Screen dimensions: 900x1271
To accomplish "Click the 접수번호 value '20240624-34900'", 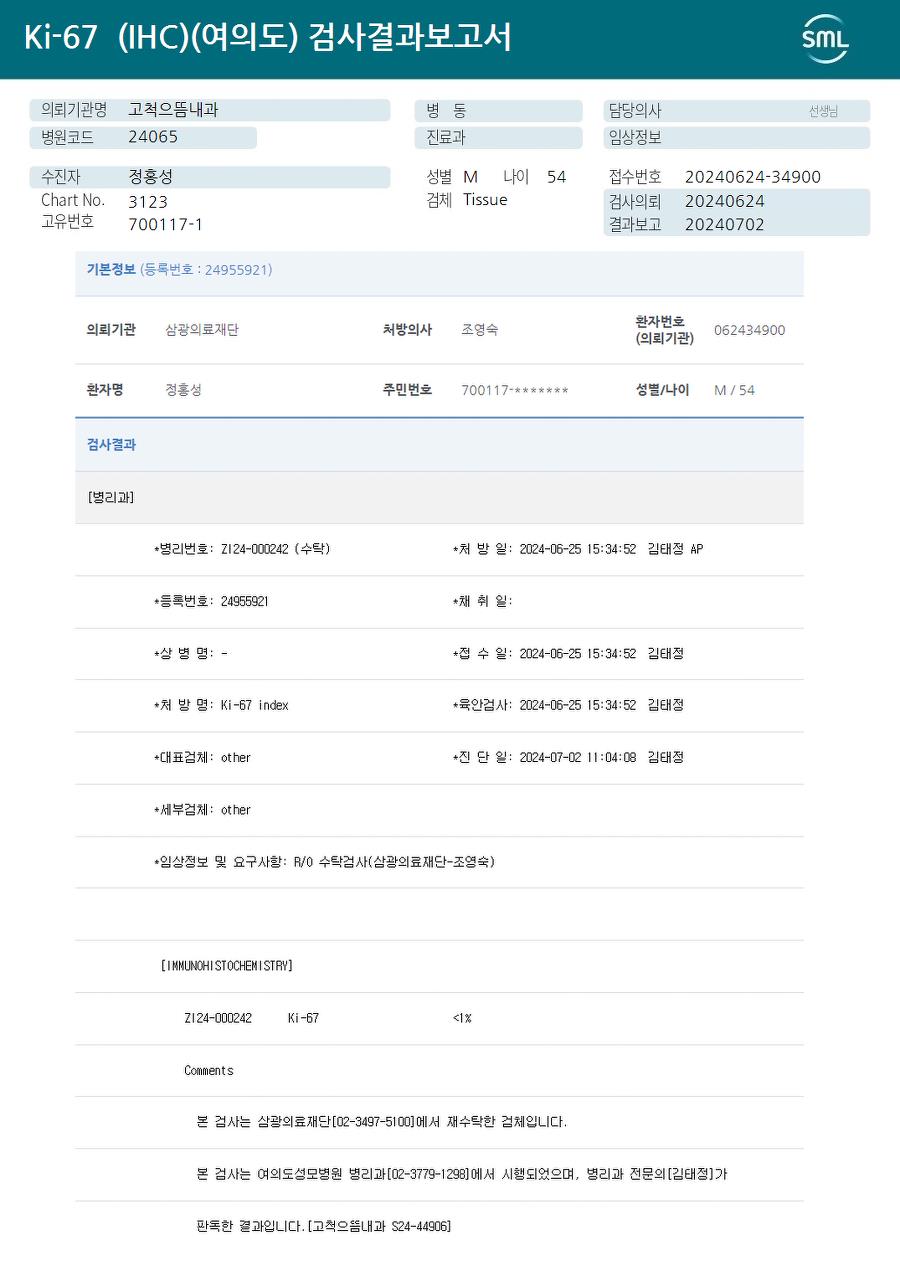I will coord(752,177).
